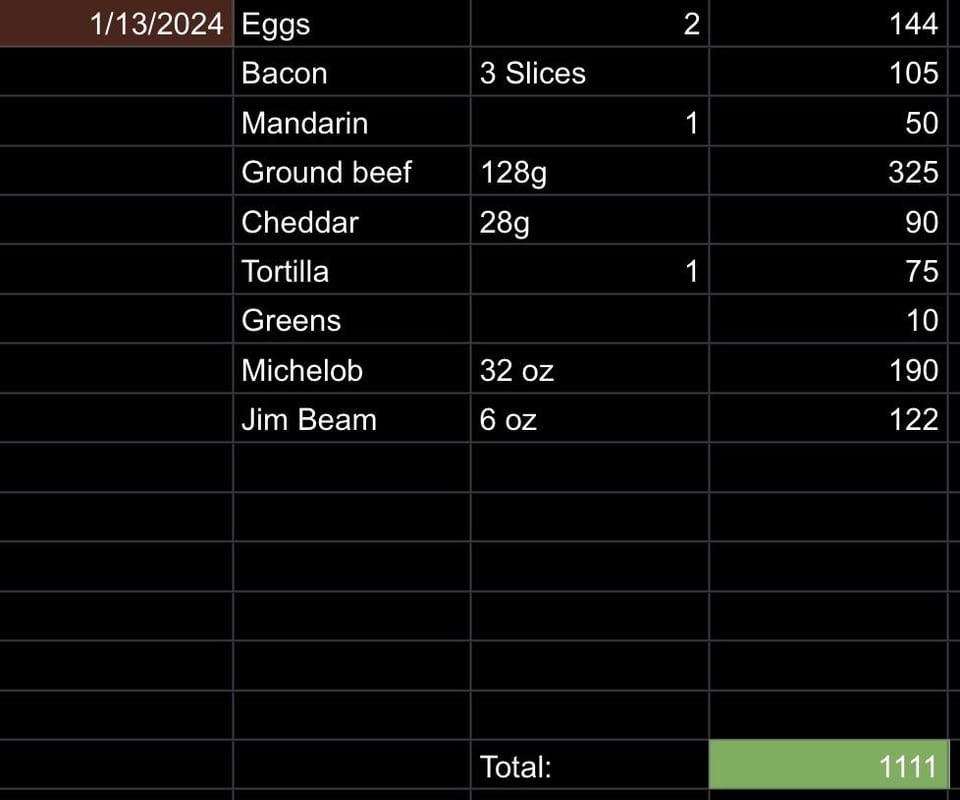Image resolution: width=960 pixels, height=800 pixels.
Task: Click the 325 calories cell
Action: click(829, 171)
